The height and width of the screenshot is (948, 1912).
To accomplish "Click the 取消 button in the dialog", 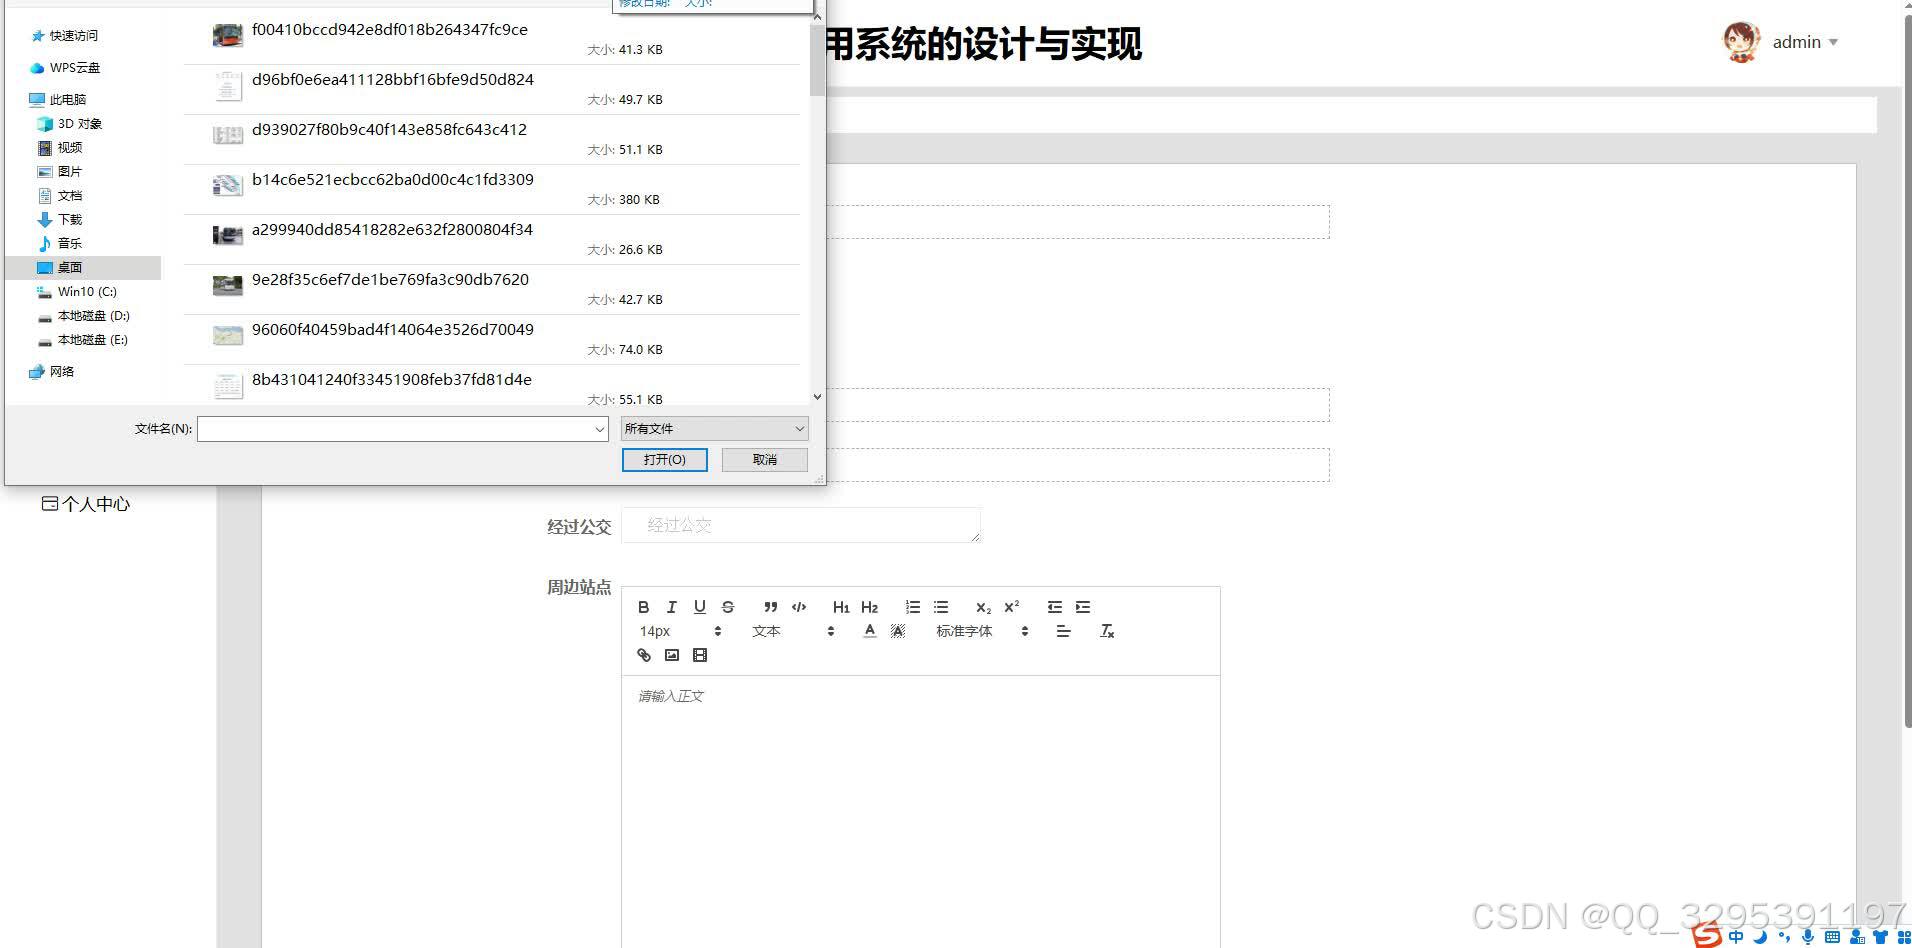I will pos(764,459).
